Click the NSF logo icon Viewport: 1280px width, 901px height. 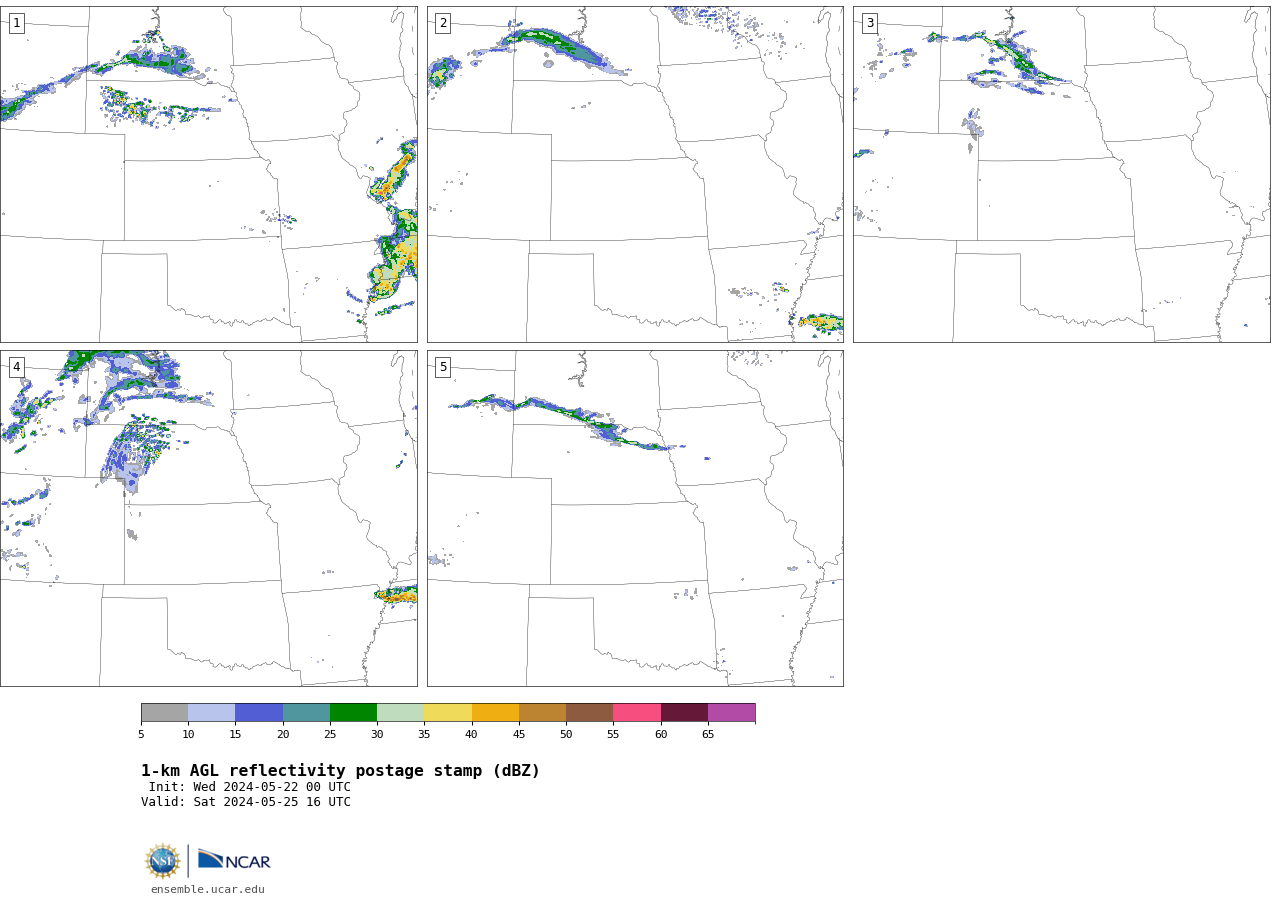point(163,861)
